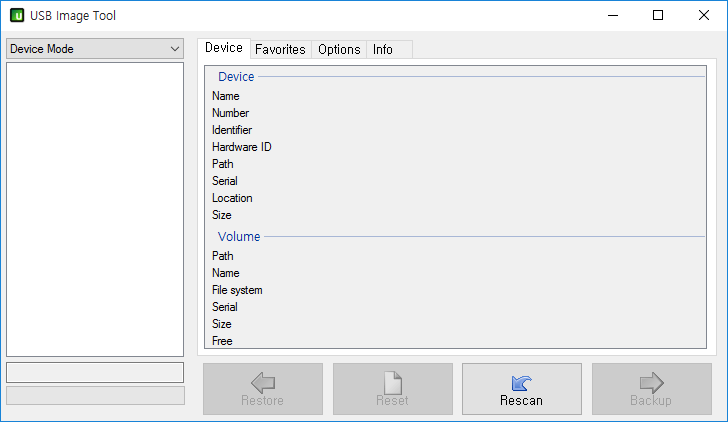The height and width of the screenshot is (422, 728).
Task: Click the Hardware ID label
Action: pos(241,147)
